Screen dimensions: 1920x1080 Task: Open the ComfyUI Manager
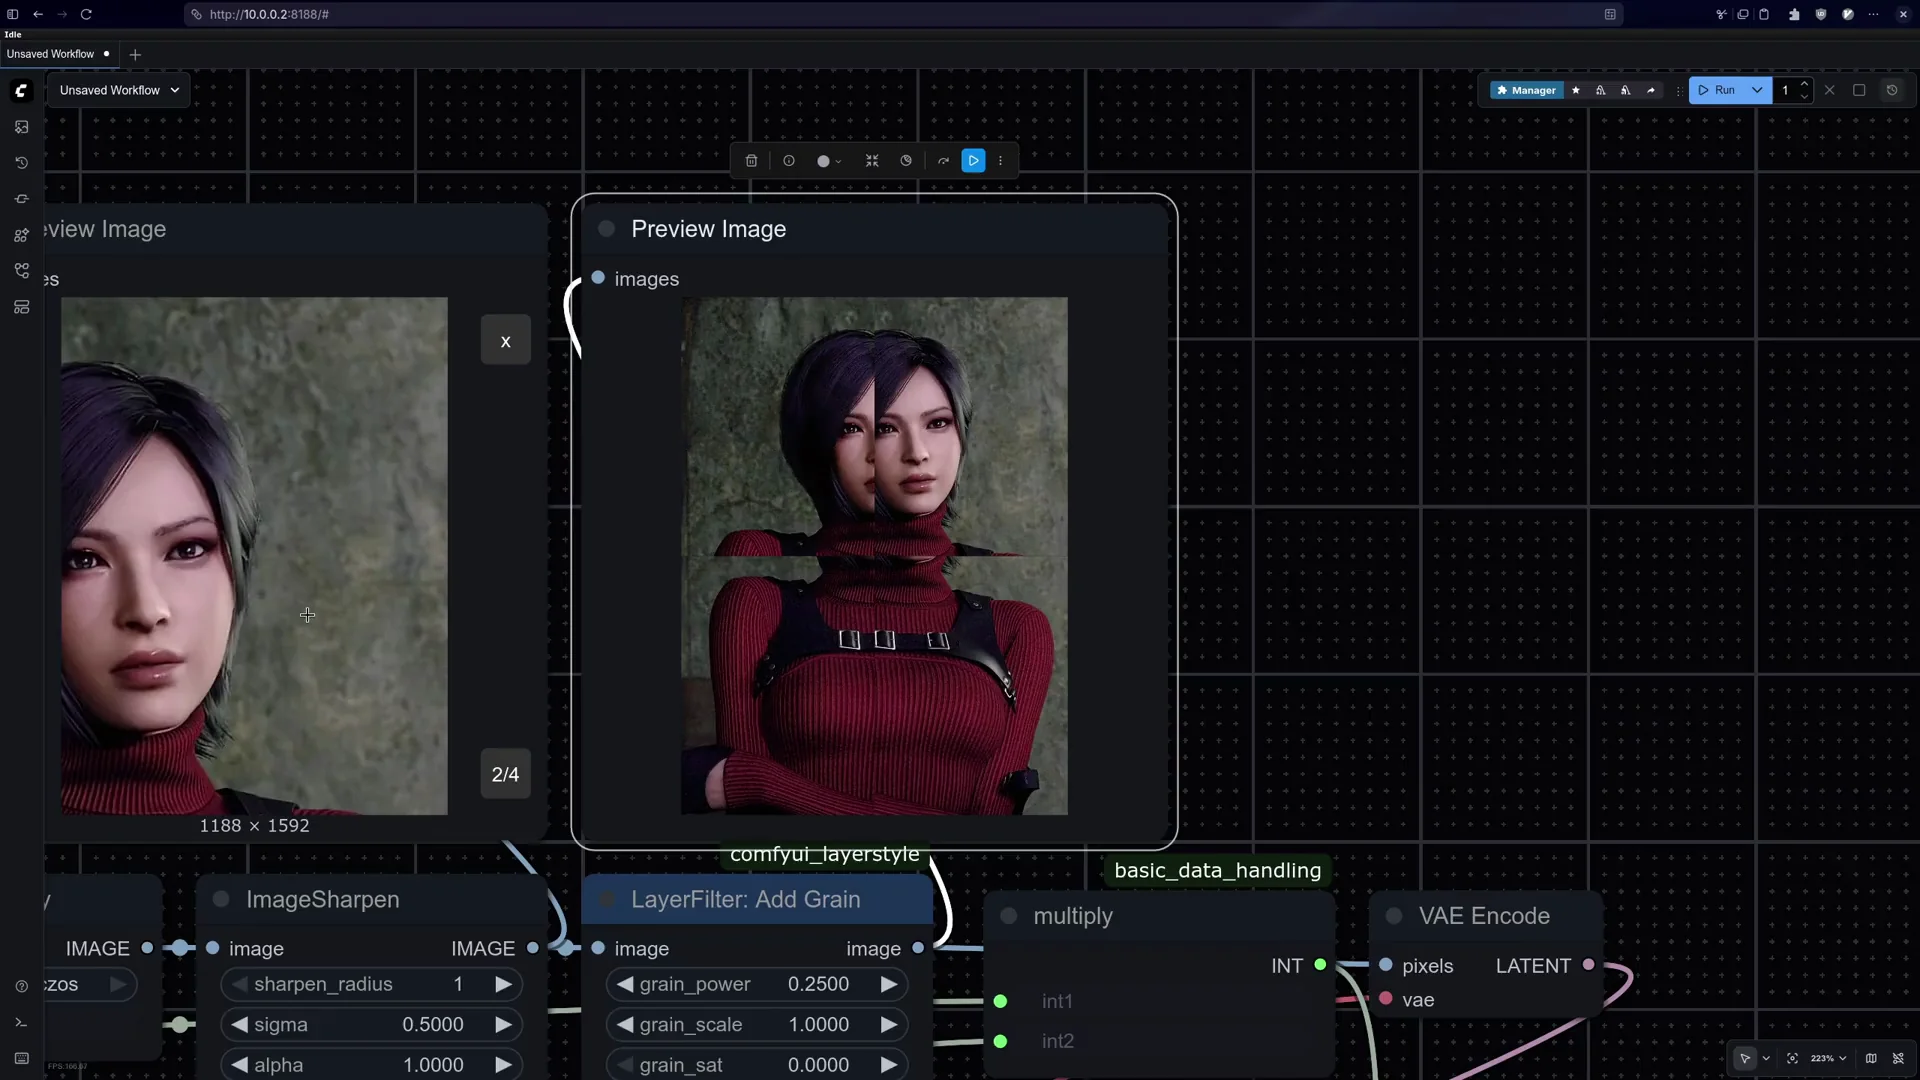1528,90
